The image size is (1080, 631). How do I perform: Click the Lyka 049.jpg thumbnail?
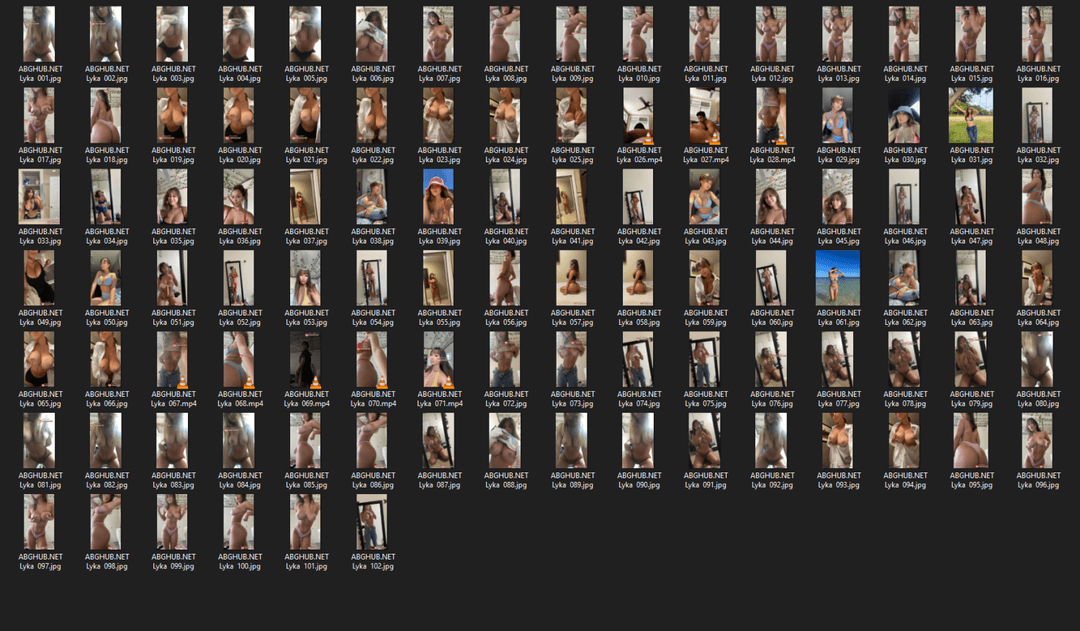39,278
